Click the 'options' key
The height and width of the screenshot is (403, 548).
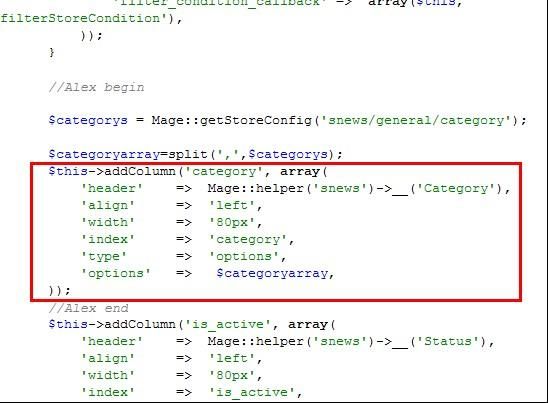point(116,273)
